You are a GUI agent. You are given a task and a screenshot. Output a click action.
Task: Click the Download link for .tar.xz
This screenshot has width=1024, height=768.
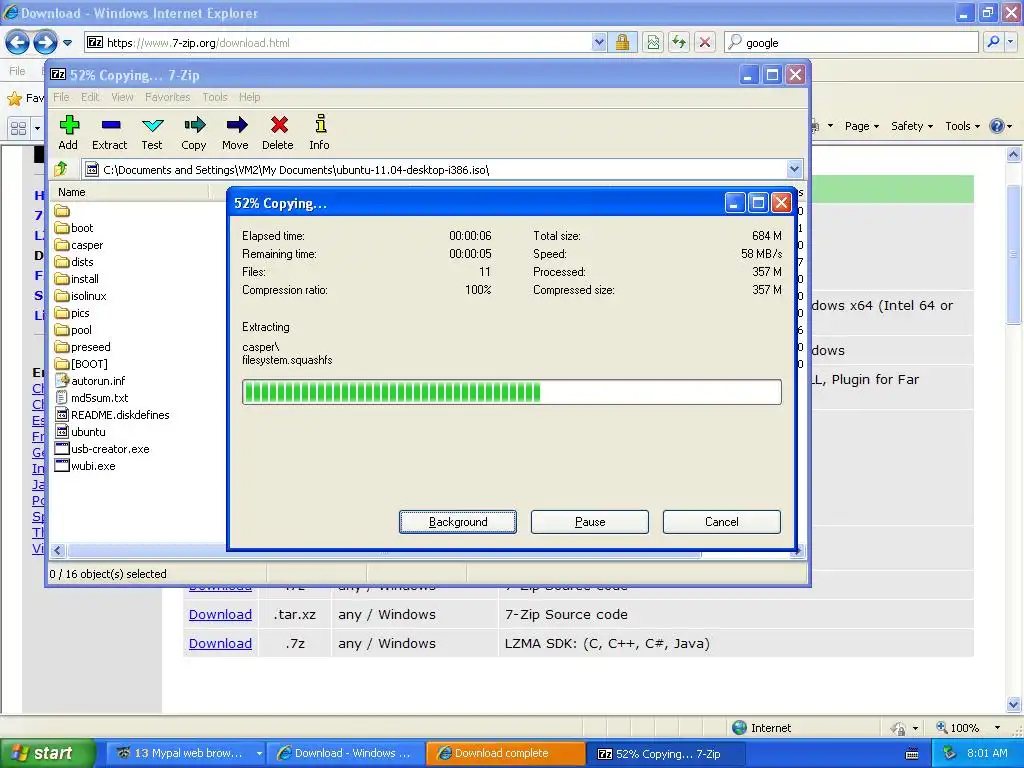pos(220,615)
